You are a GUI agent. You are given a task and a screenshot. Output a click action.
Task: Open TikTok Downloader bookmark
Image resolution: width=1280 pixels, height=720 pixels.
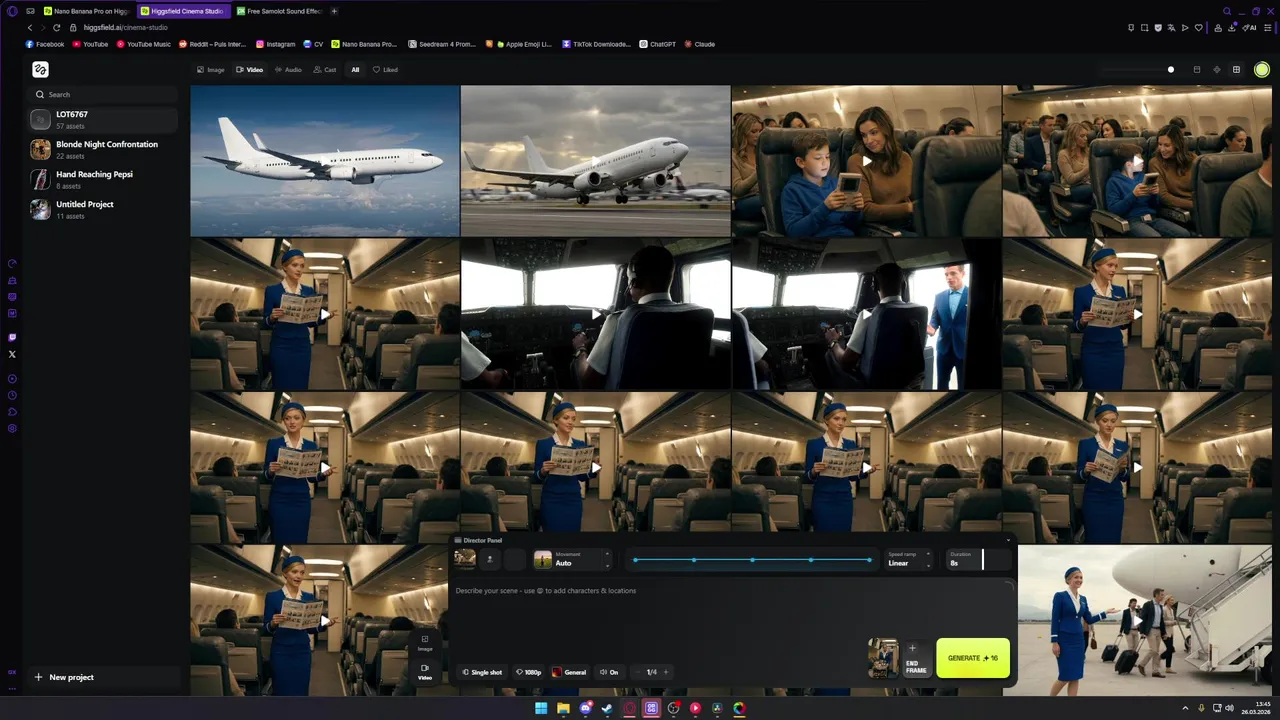(597, 44)
